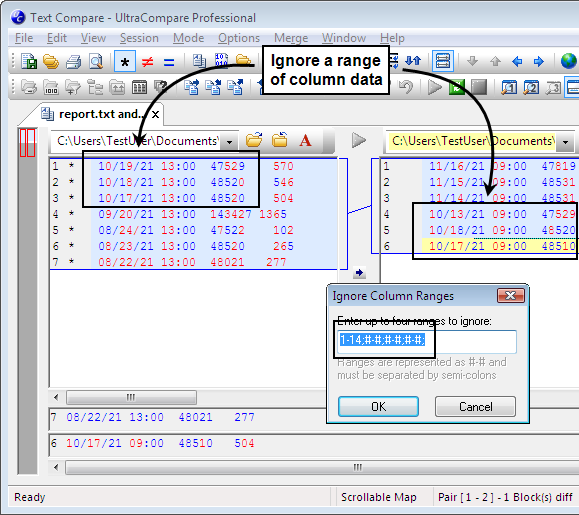The image size is (579, 515).
Task: Open the Help menu
Action: [x=392, y=38]
